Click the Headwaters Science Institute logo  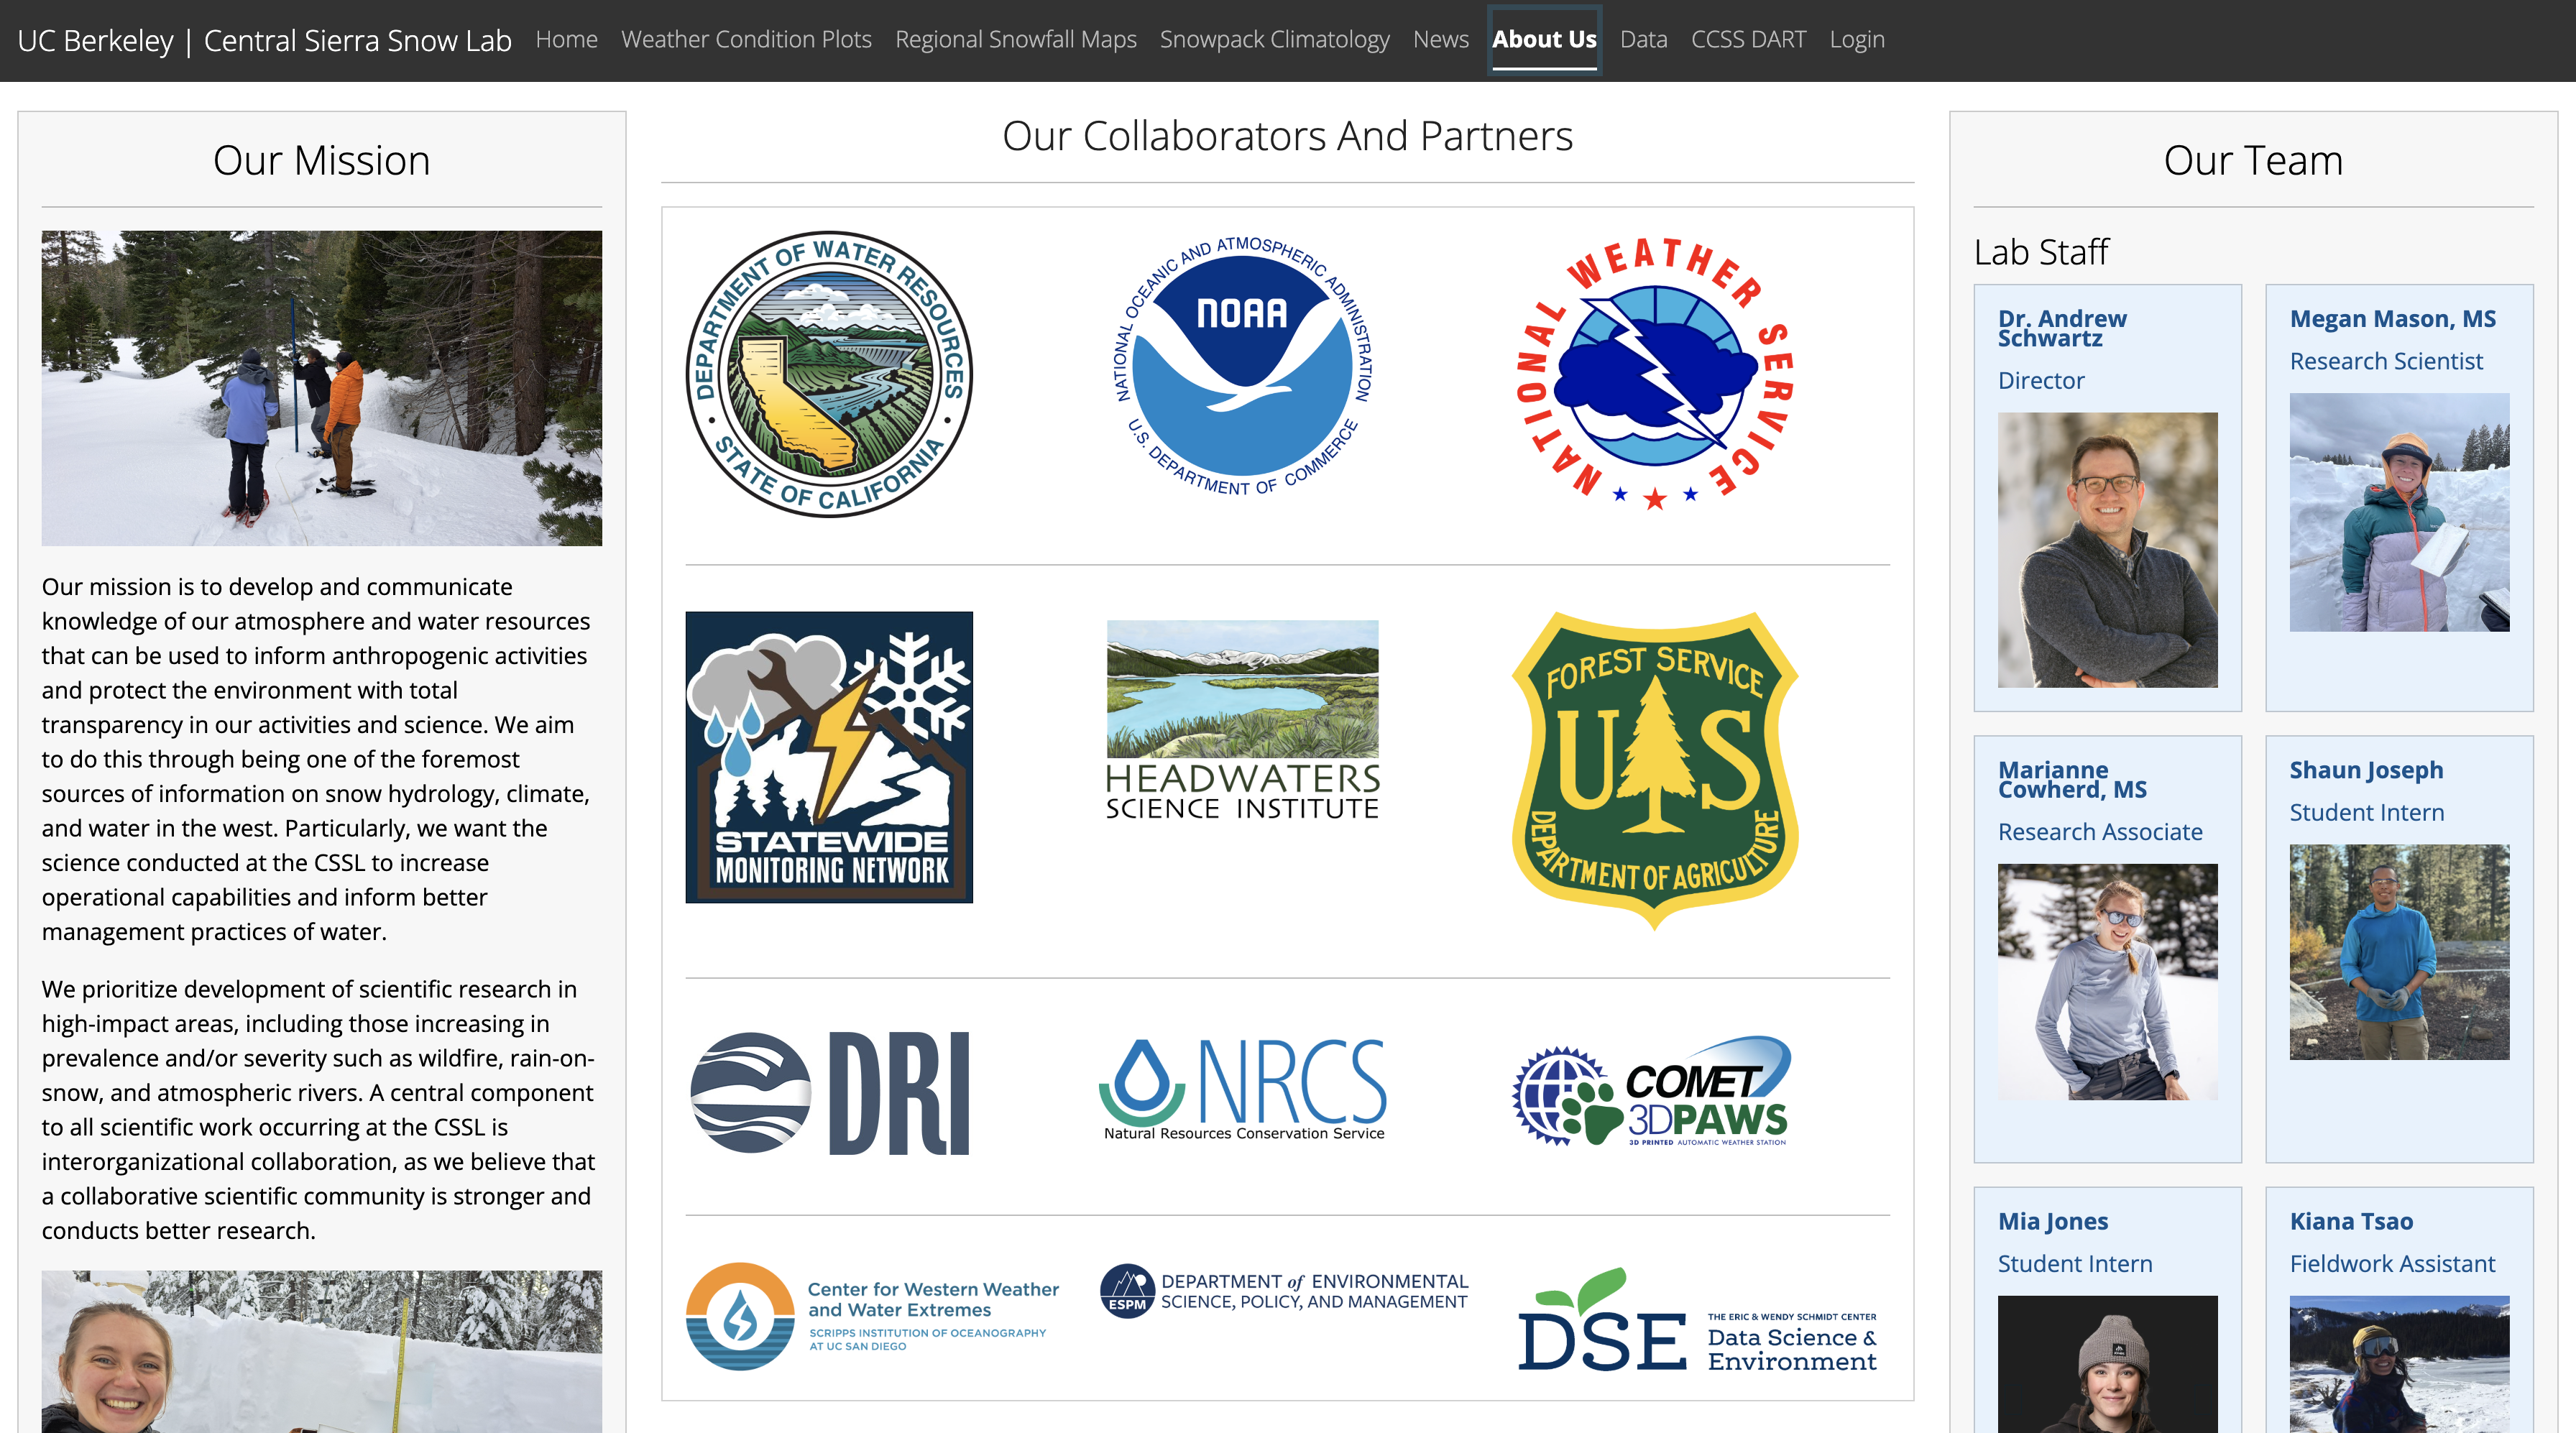pyautogui.click(x=1243, y=720)
